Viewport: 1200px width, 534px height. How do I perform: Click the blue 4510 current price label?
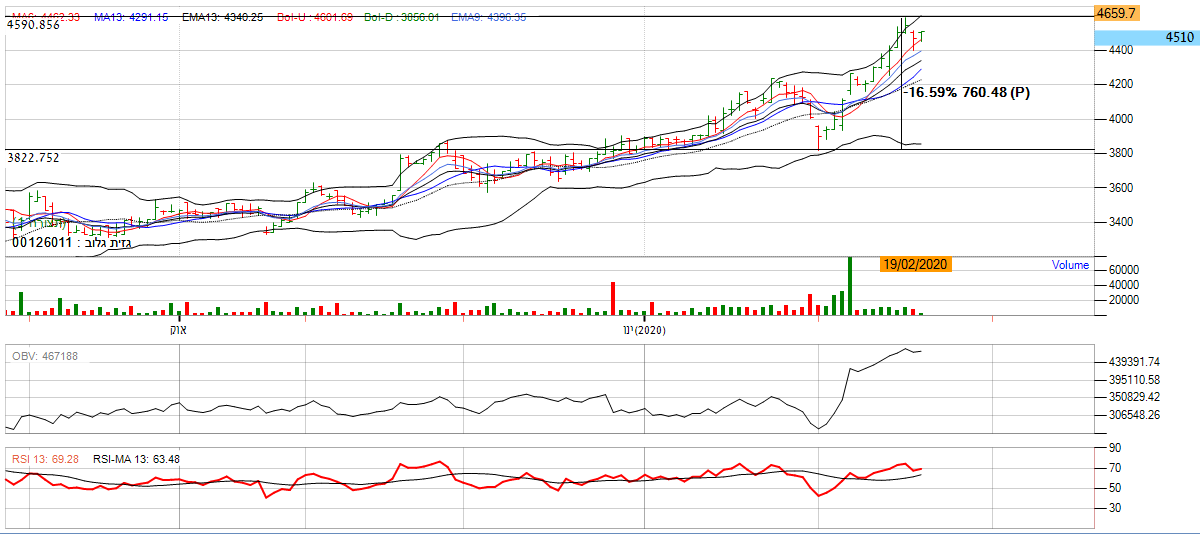1146,38
